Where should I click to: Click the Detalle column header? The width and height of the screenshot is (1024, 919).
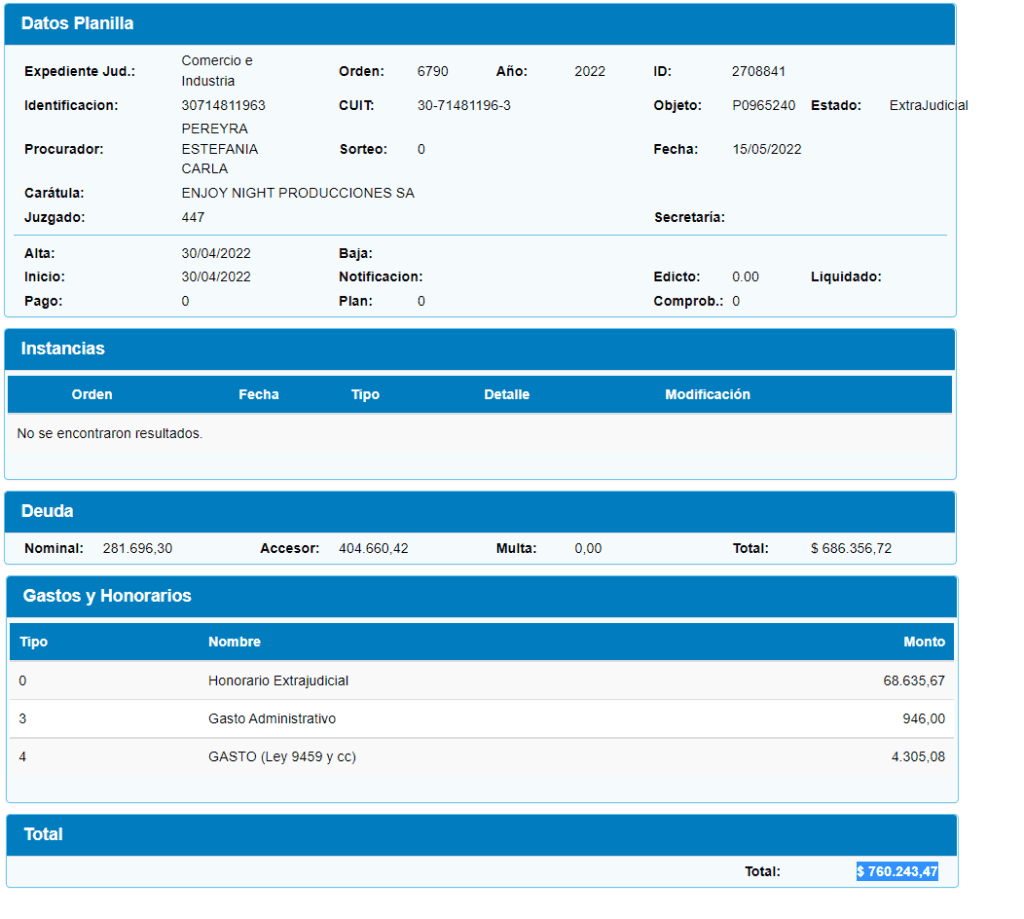pos(506,395)
